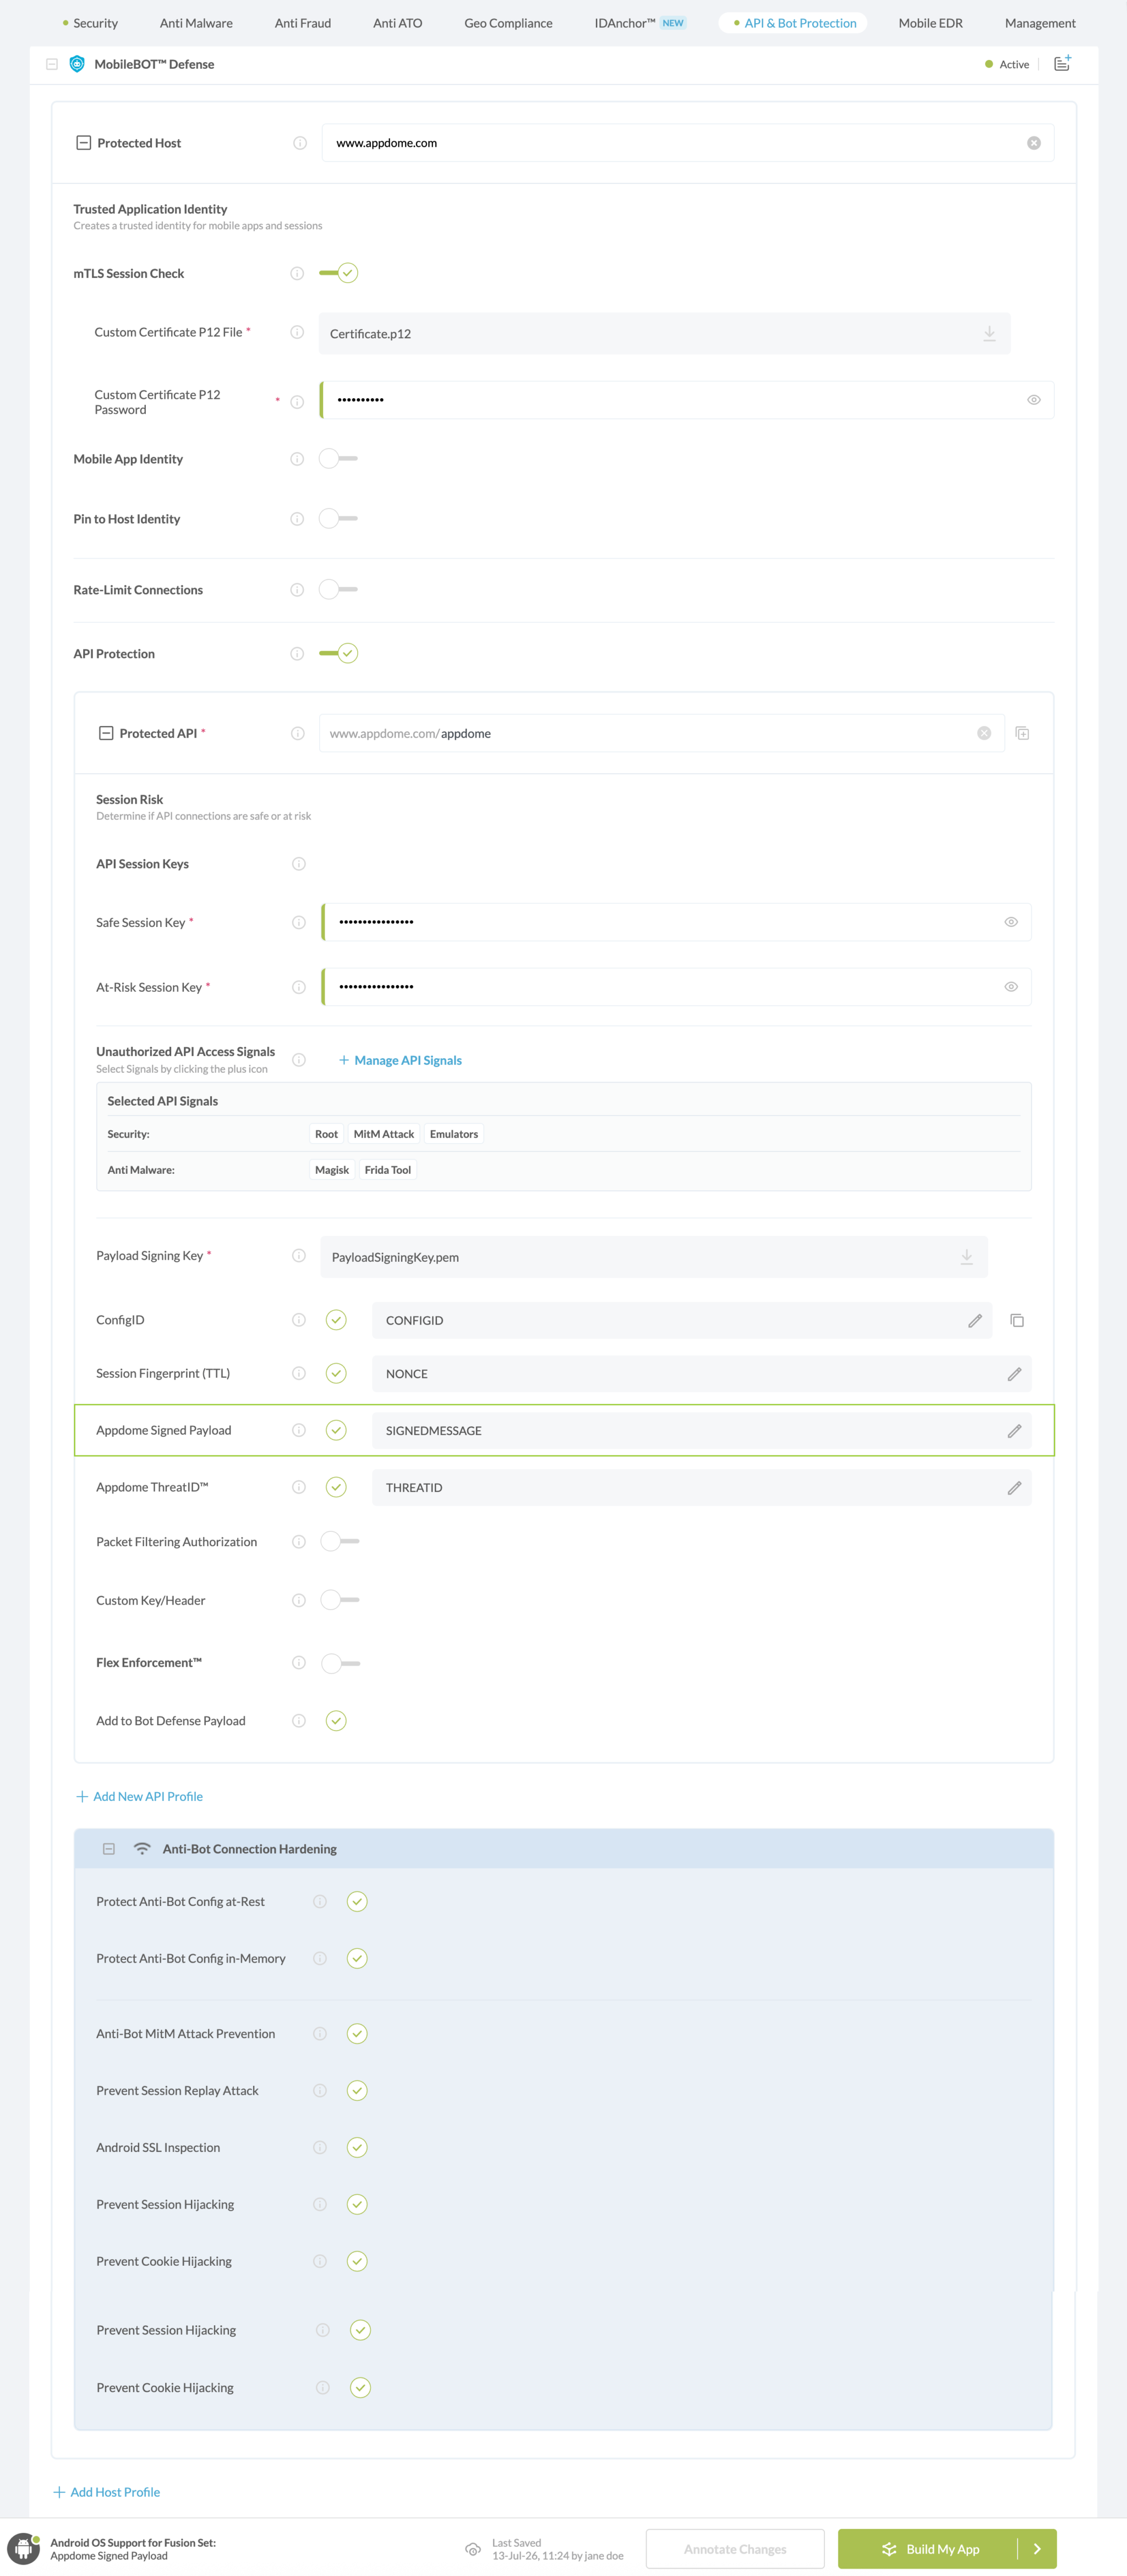Click Add Host Profile link

pyautogui.click(x=107, y=2492)
